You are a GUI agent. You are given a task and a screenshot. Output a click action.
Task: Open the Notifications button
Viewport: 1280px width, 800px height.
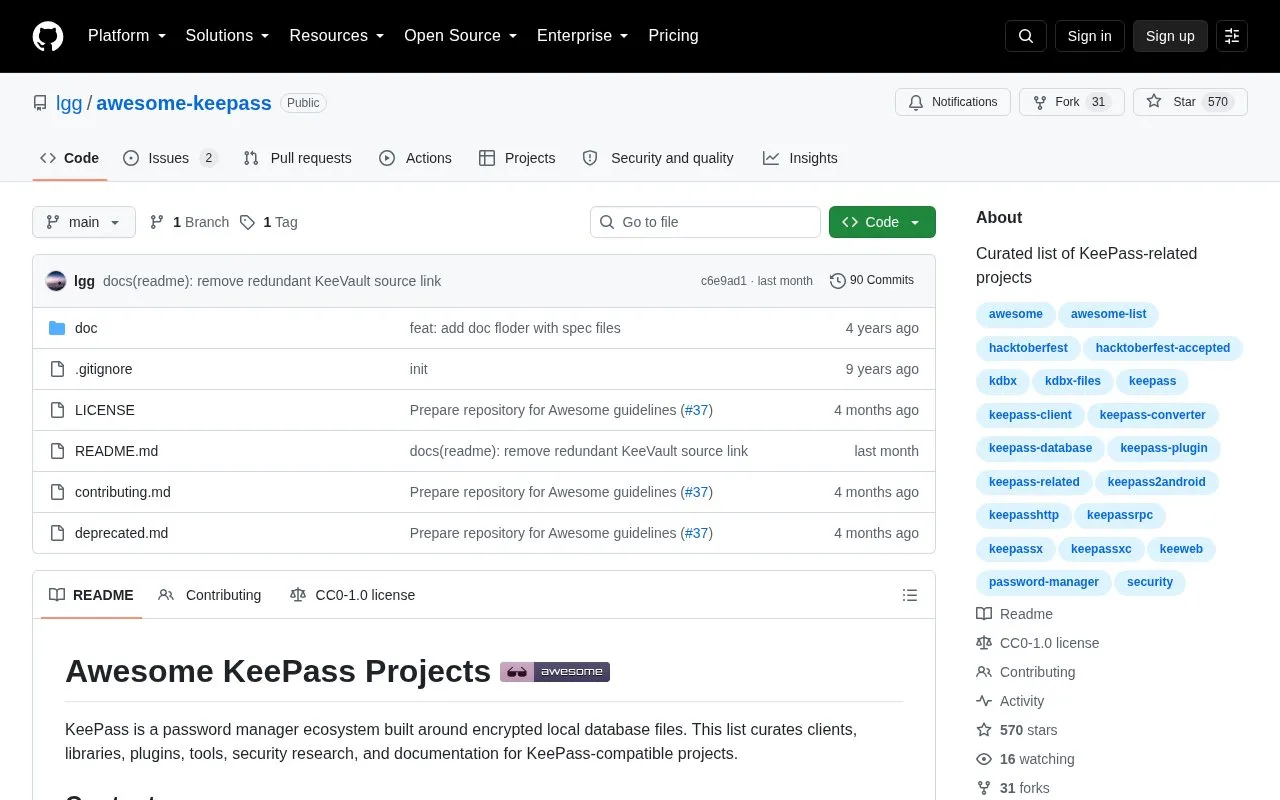tap(953, 102)
